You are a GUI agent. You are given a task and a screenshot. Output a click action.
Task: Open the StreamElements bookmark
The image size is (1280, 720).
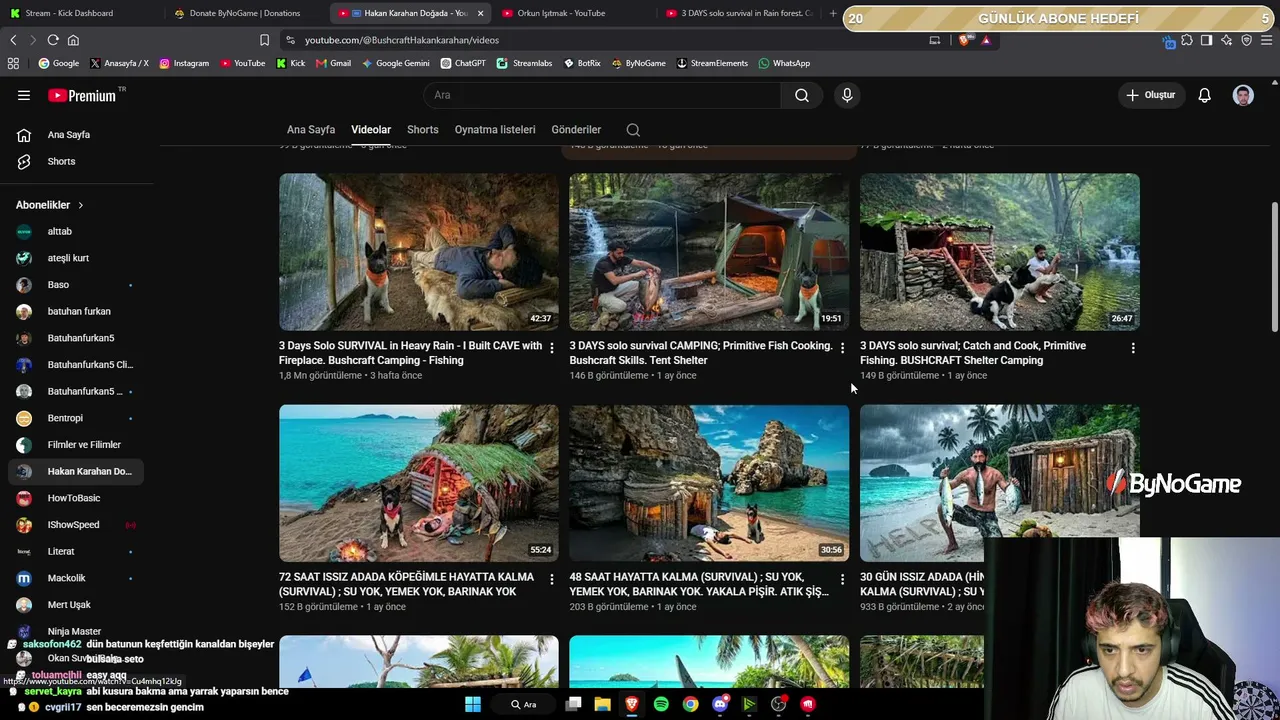(712, 63)
